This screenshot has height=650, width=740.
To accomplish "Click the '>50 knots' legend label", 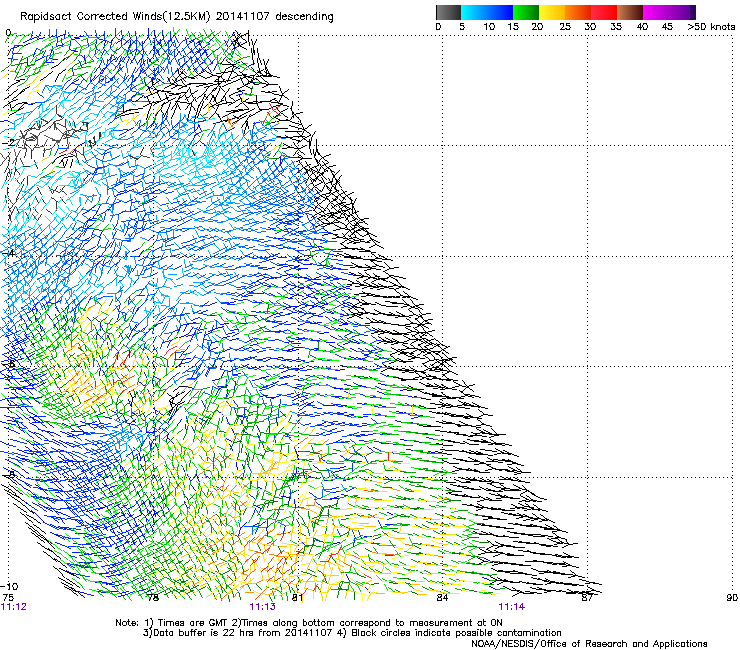I will coord(711,27).
